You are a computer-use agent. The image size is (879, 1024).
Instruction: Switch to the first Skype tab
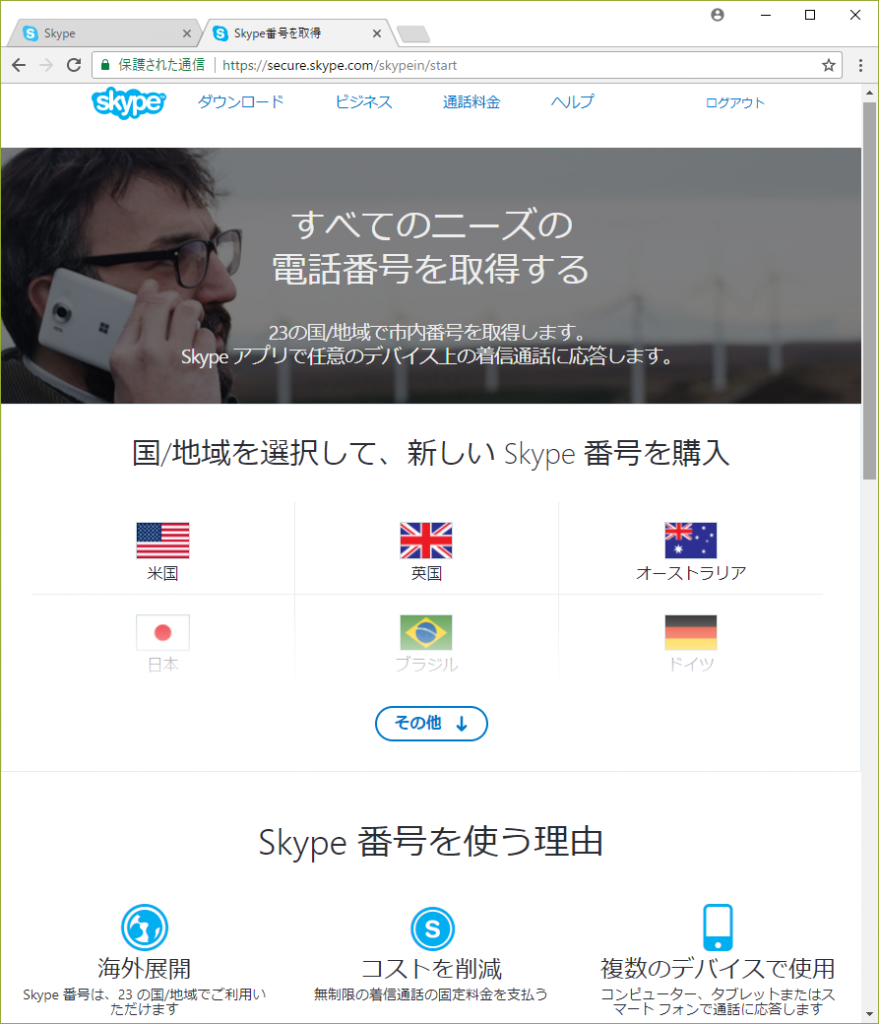coord(104,33)
